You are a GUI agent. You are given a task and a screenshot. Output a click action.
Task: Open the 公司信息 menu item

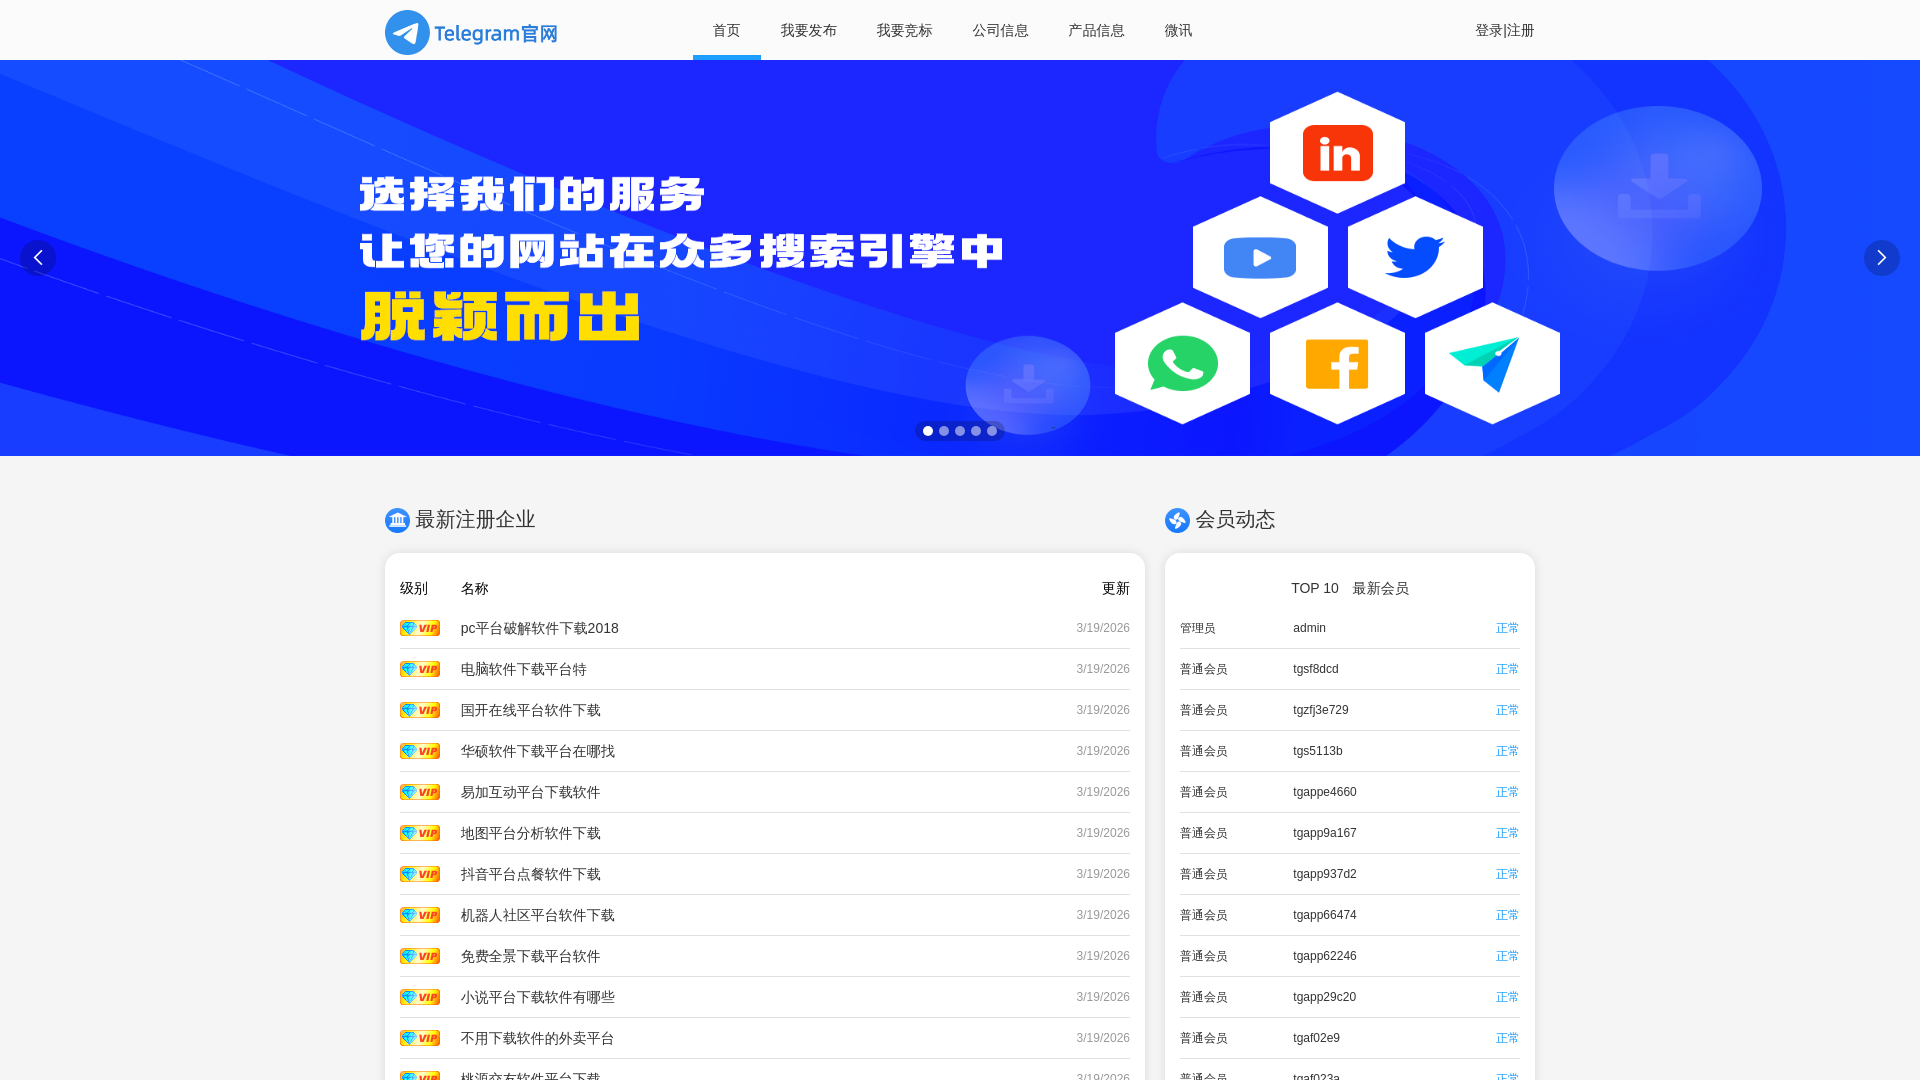[1001, 30]
